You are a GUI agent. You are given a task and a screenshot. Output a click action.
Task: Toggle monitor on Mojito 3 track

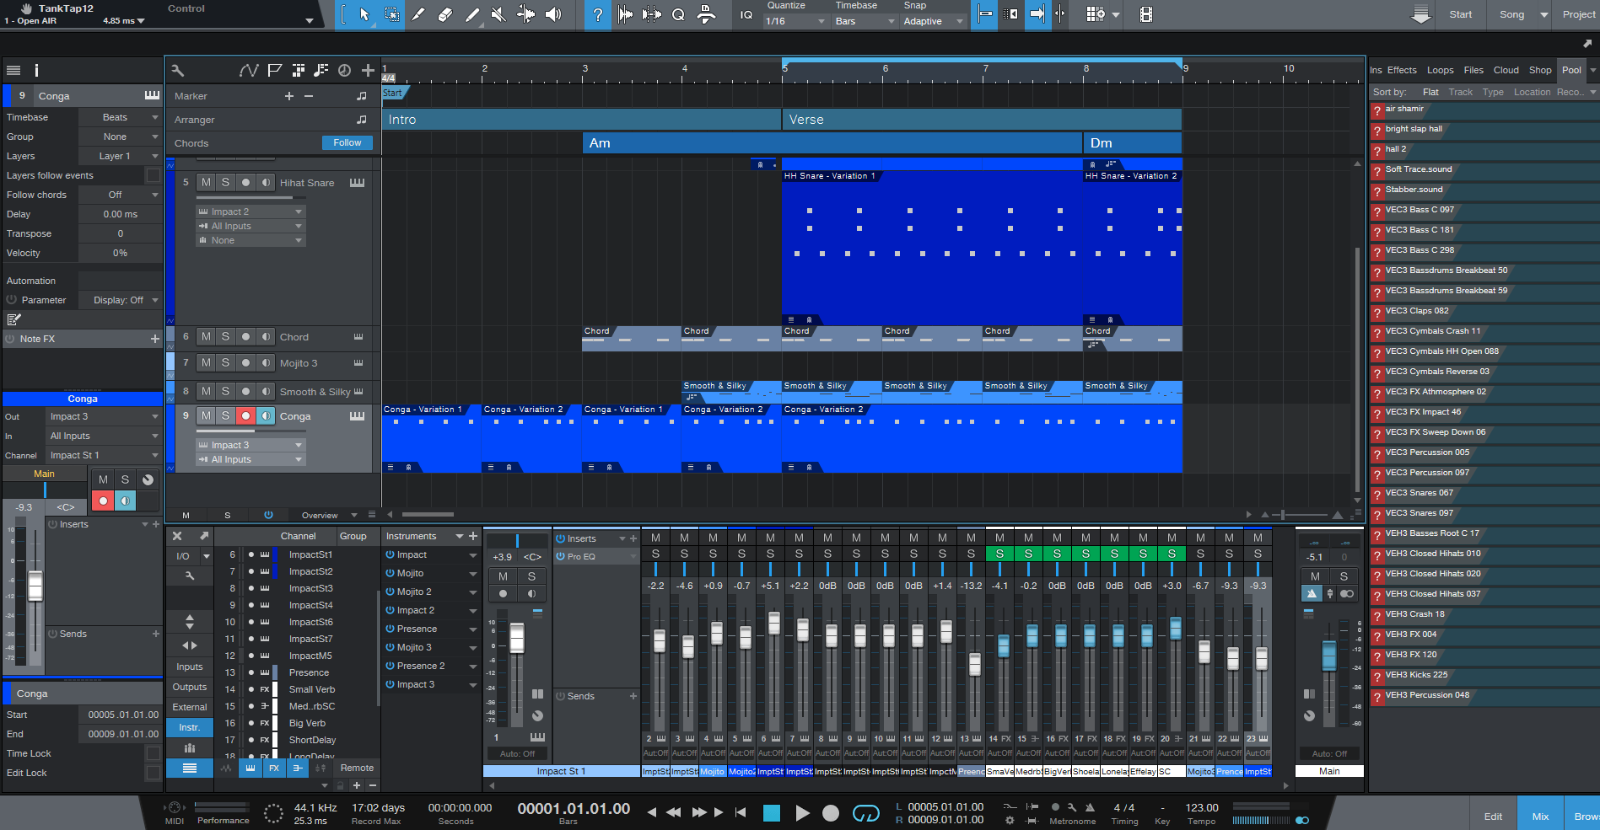click(266, 363)
